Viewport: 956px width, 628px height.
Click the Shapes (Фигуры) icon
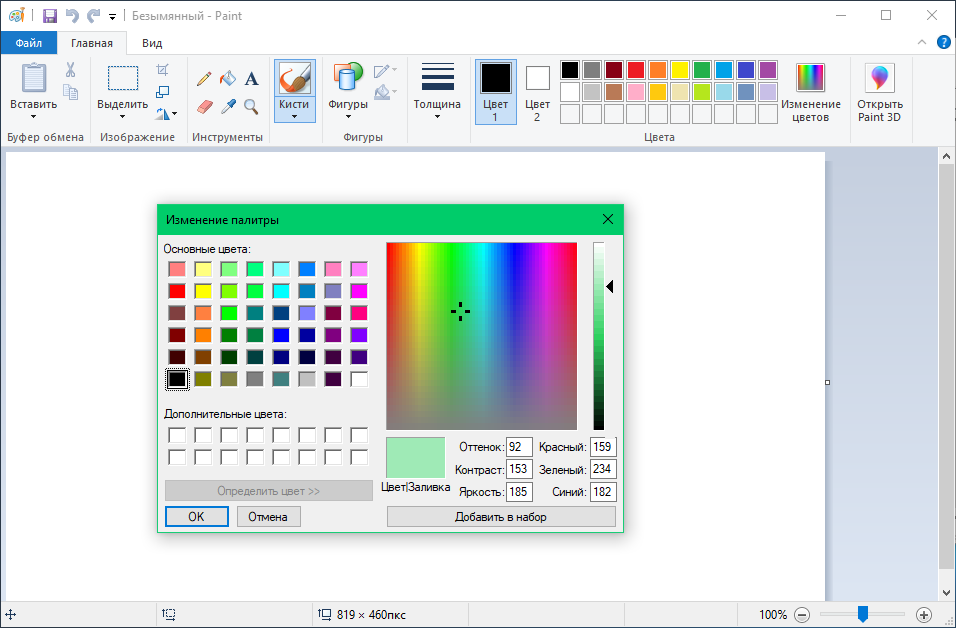[x=348, y=78]
